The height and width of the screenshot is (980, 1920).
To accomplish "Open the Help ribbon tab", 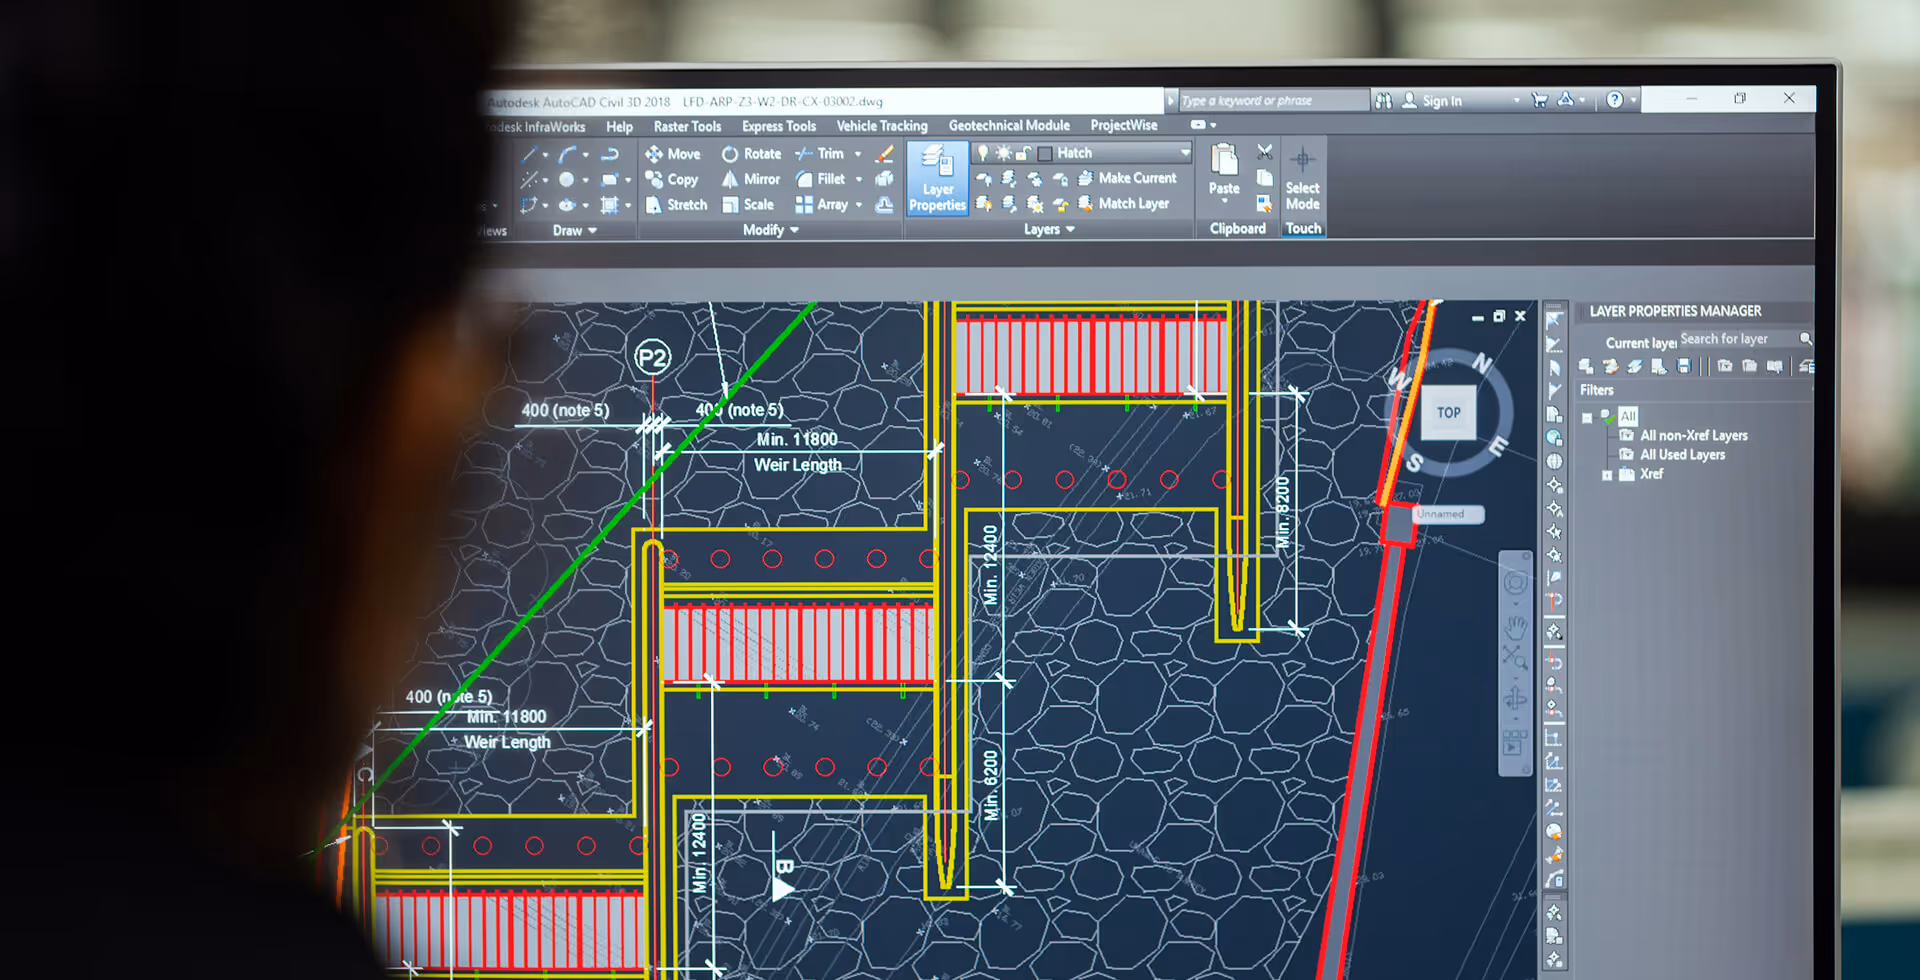I will coord(619,127).
